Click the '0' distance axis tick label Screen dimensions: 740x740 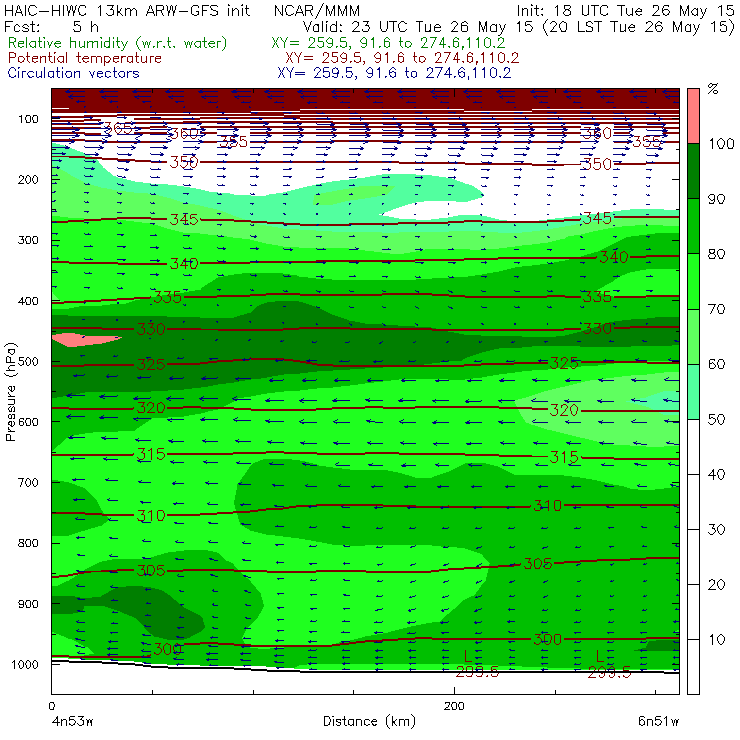pos(52,706)
